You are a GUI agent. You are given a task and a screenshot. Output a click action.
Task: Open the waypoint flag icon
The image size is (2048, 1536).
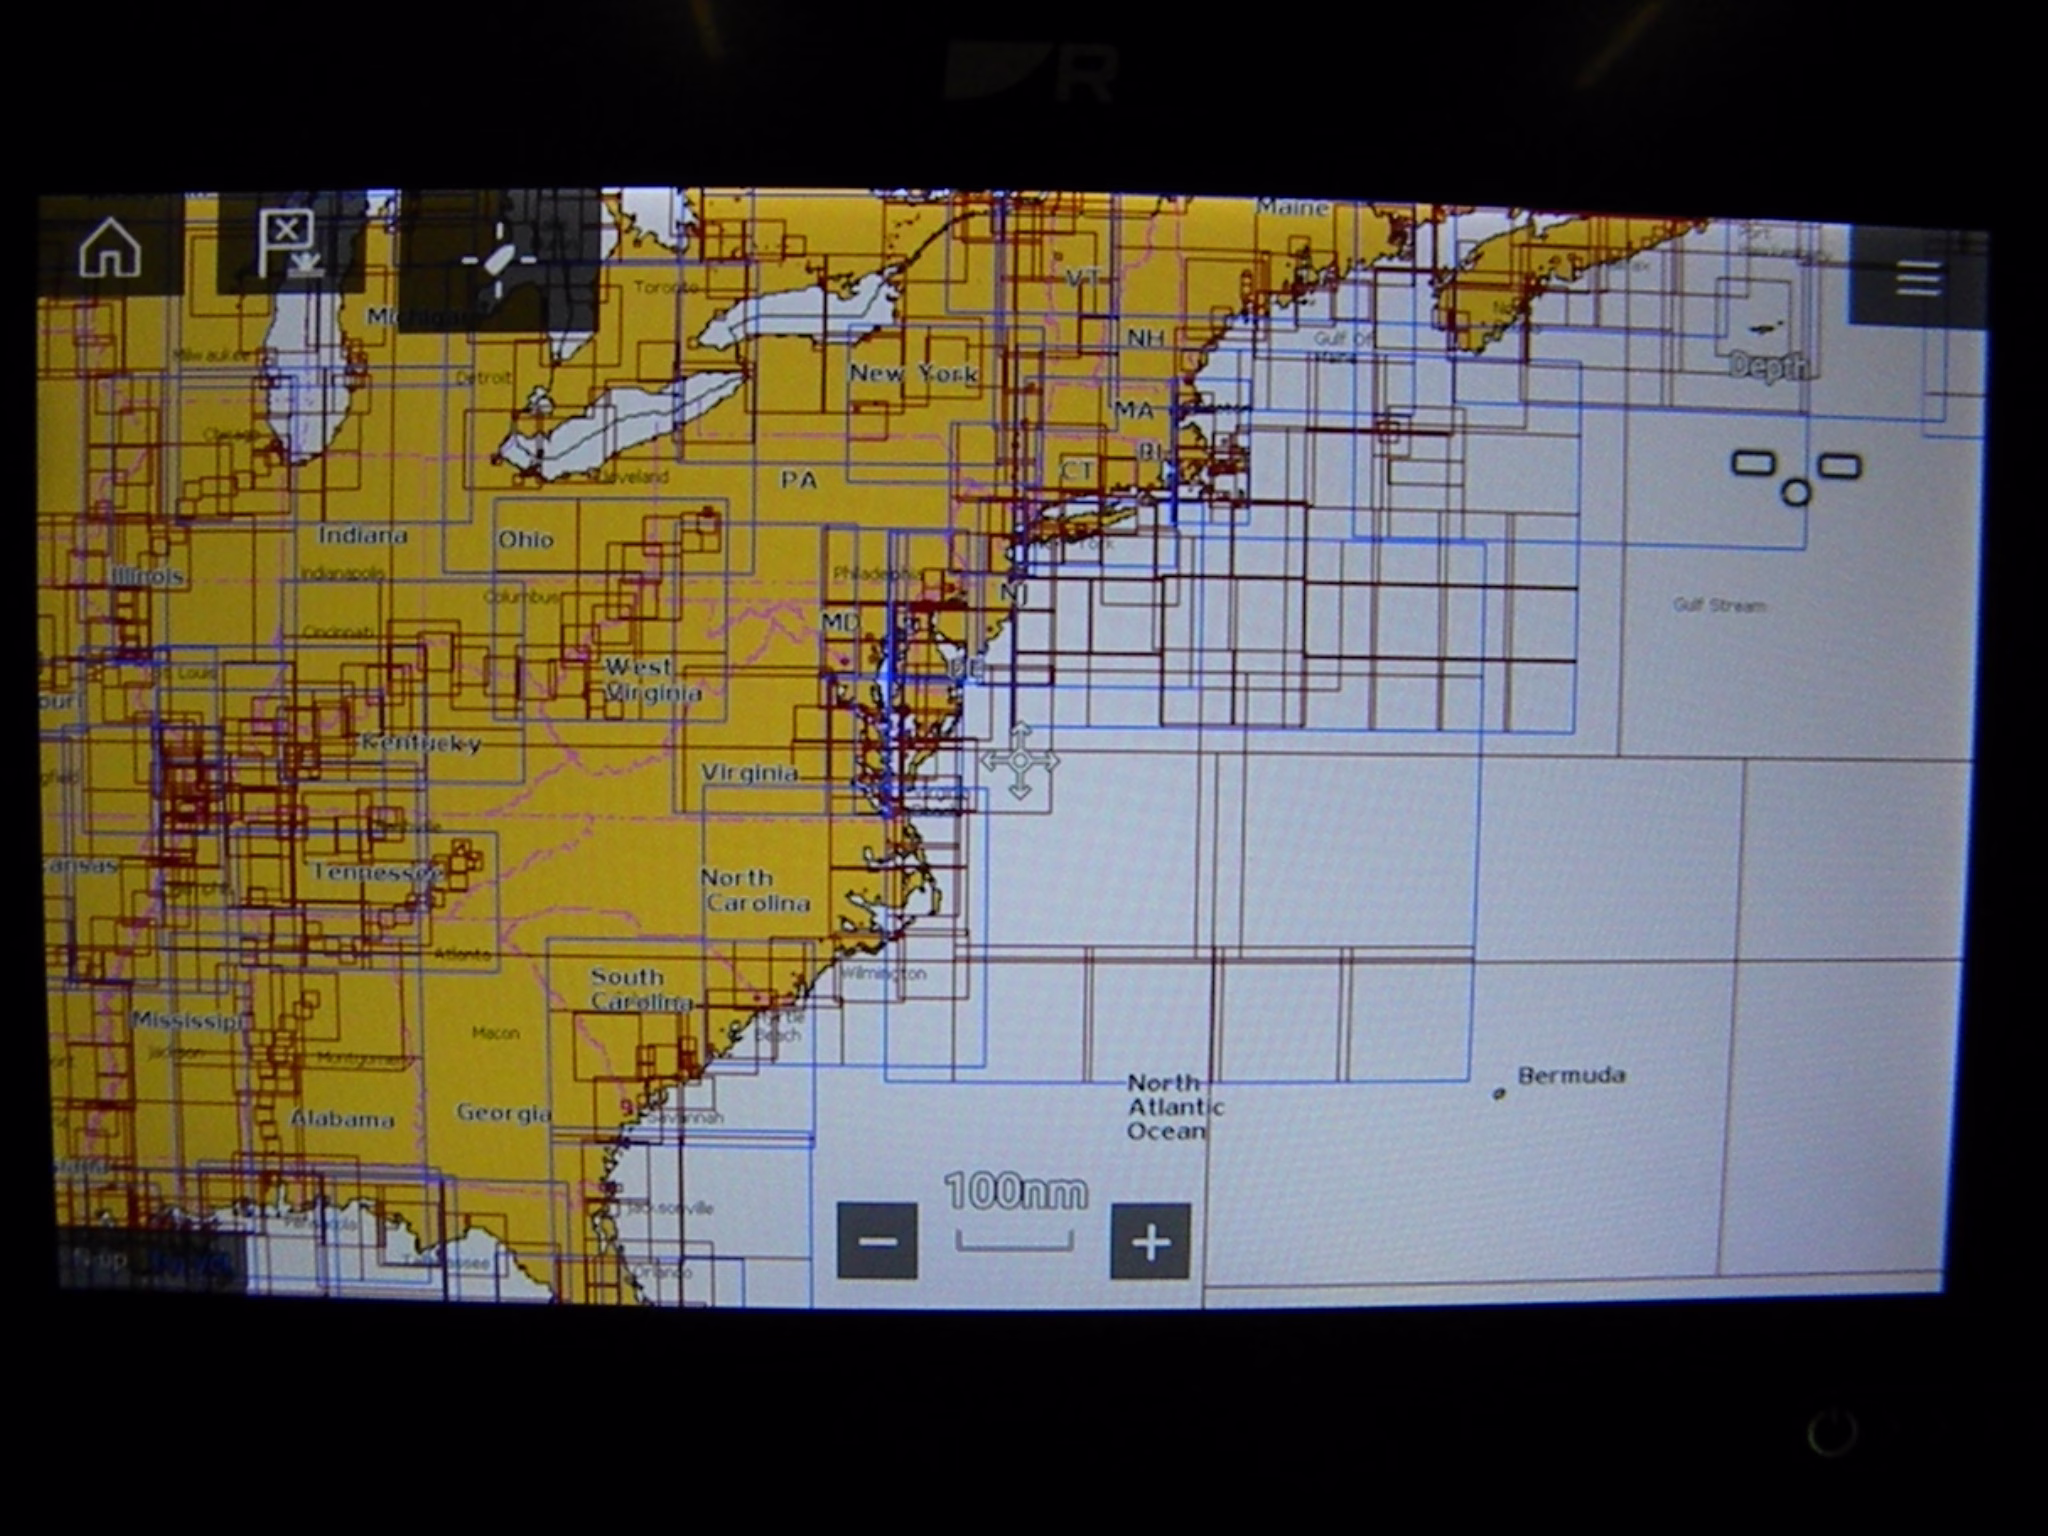coord(289,245)
